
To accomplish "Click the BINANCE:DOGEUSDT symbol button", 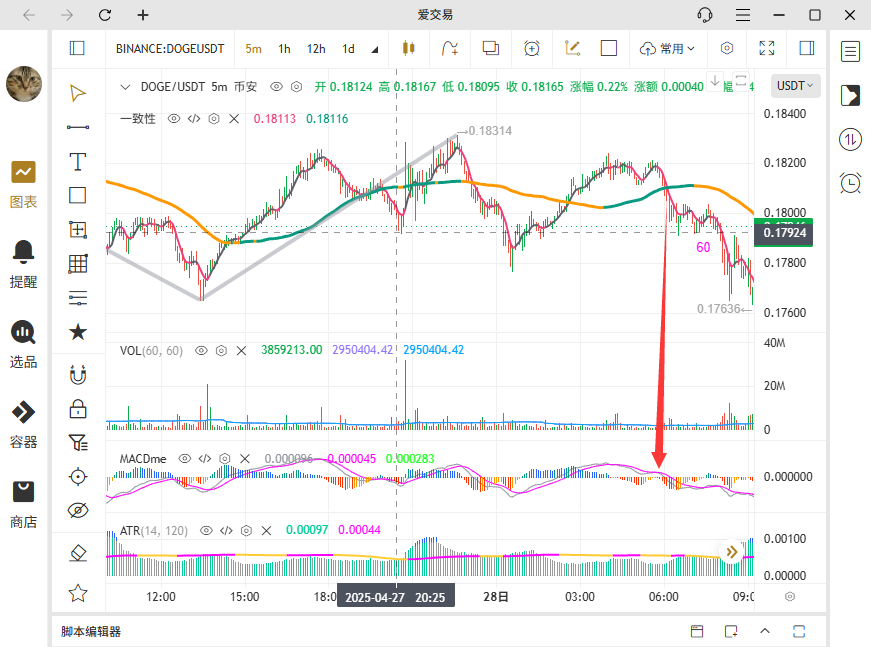I will point(171,48).
